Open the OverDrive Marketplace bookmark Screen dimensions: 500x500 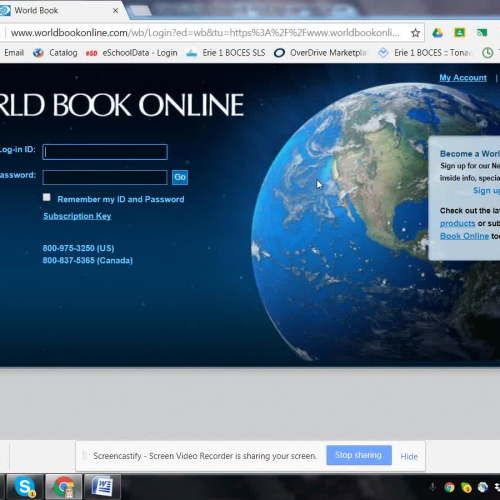coord(320,53)
